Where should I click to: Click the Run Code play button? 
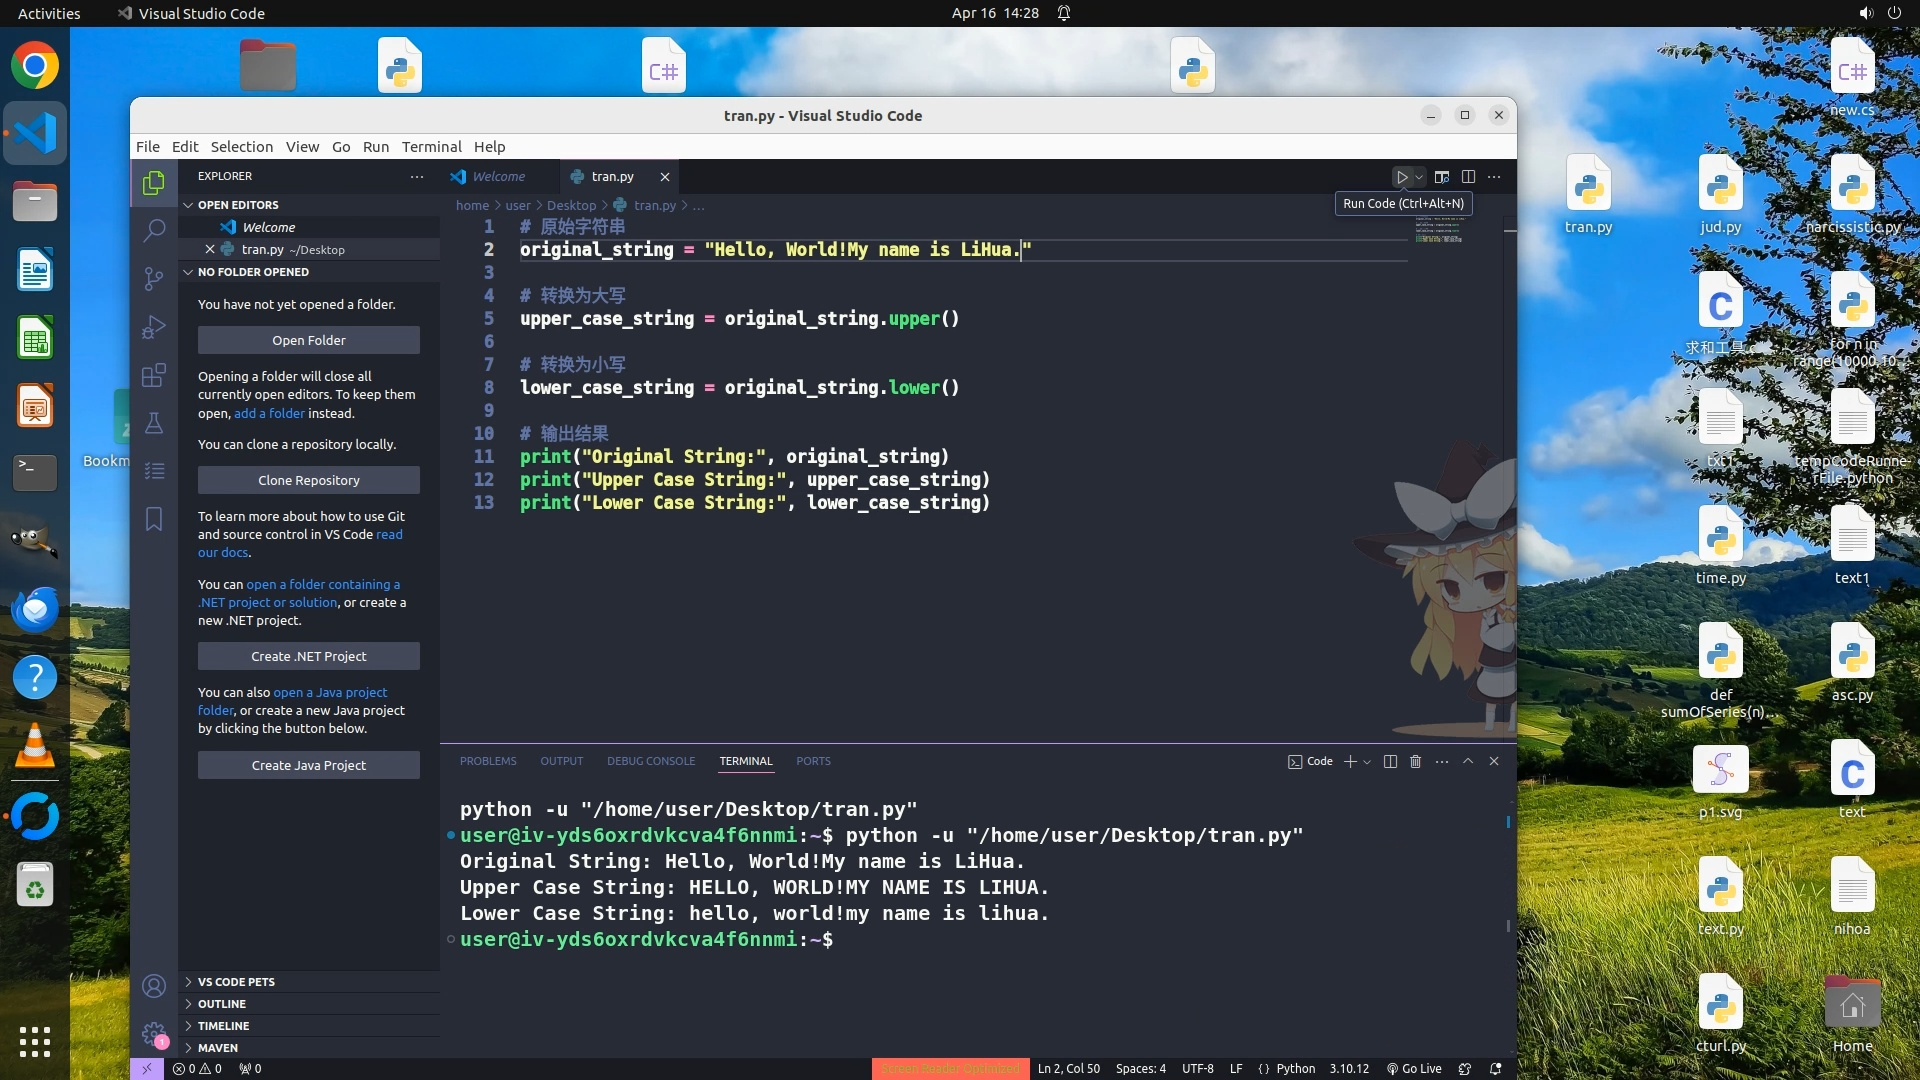[1402, 177]
